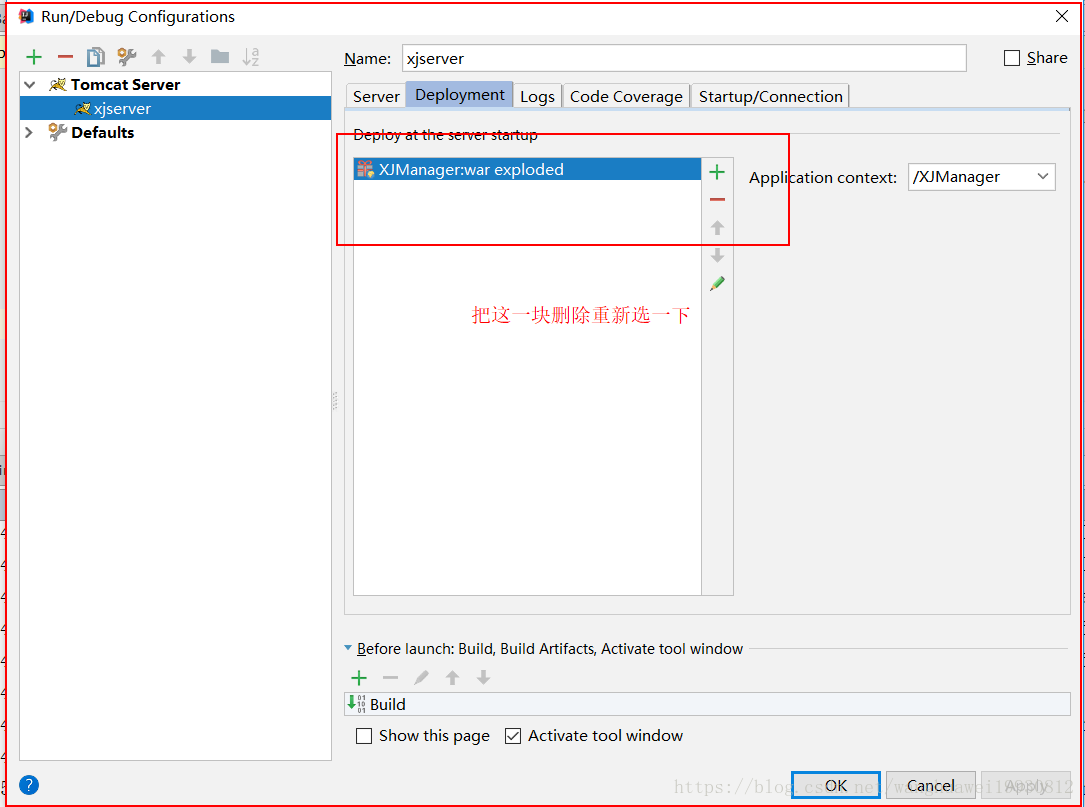The height and width of the screenshot is (807, 1085).
Task: Collapse the Before launch section
Action: [x=348, y=648]
